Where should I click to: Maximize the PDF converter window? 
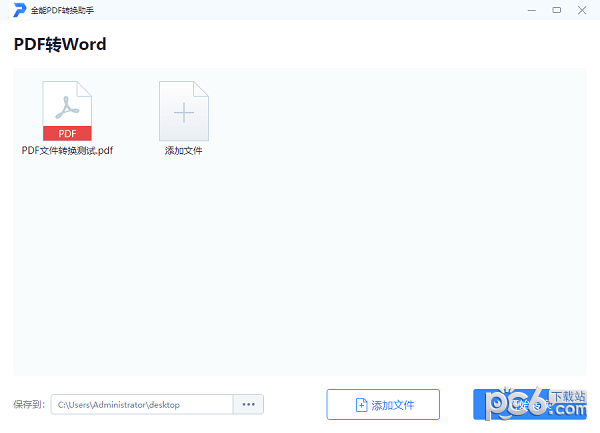click(556, 10)
